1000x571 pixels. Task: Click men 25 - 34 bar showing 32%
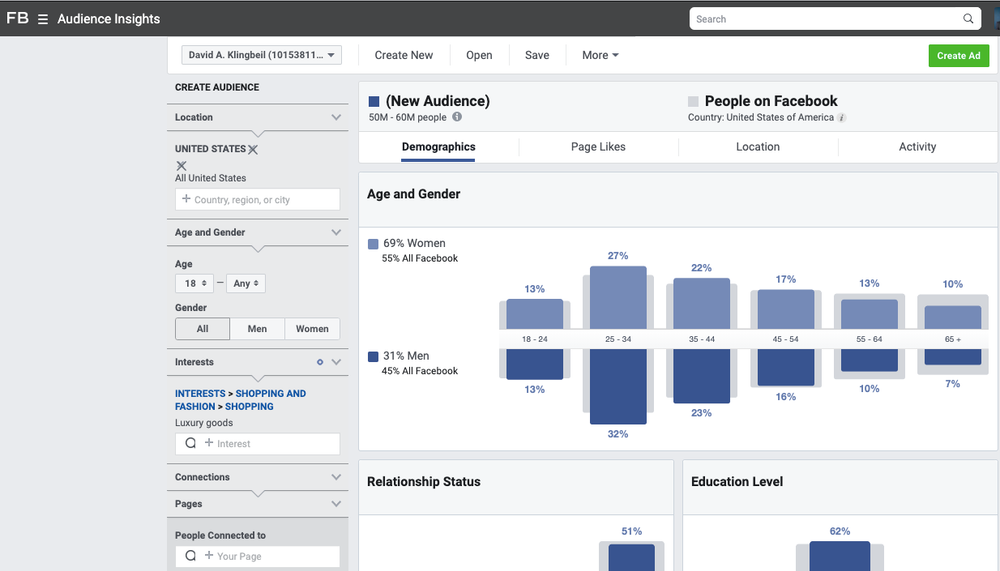click(x=618, y=387)
